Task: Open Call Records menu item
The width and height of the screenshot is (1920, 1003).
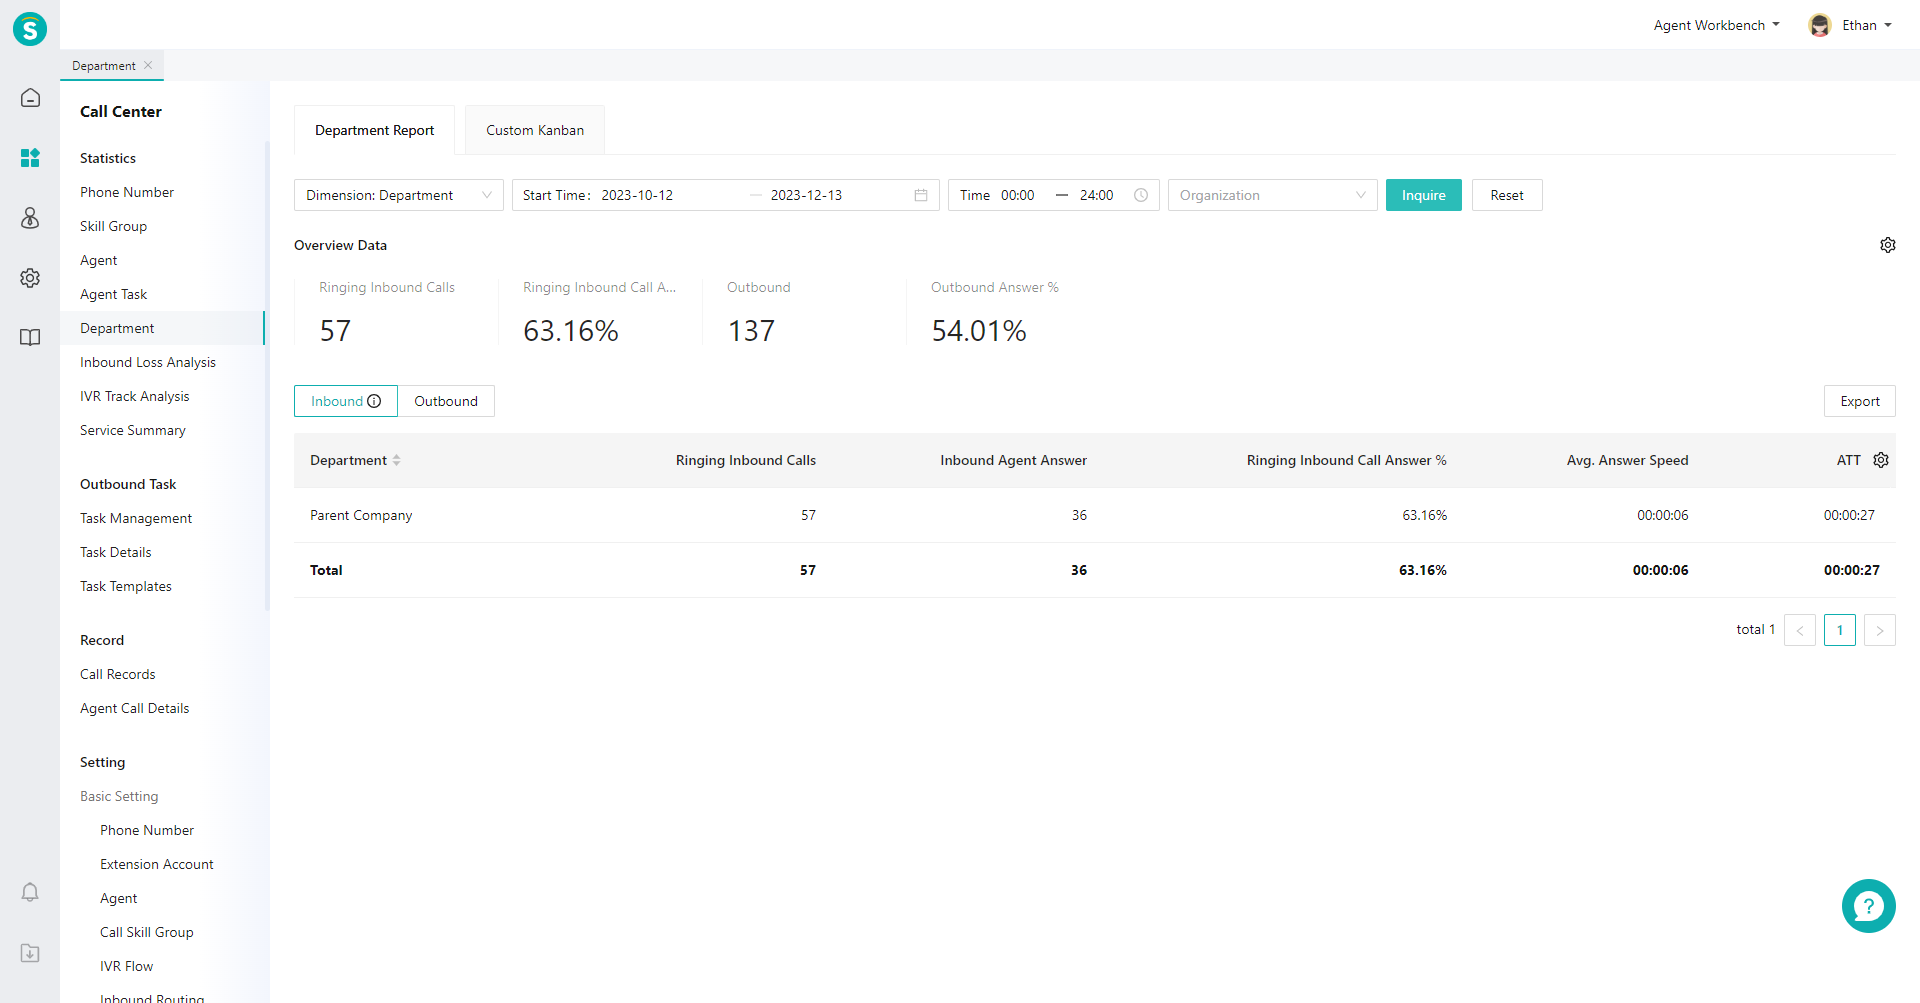Action: (x=118, y=674)
